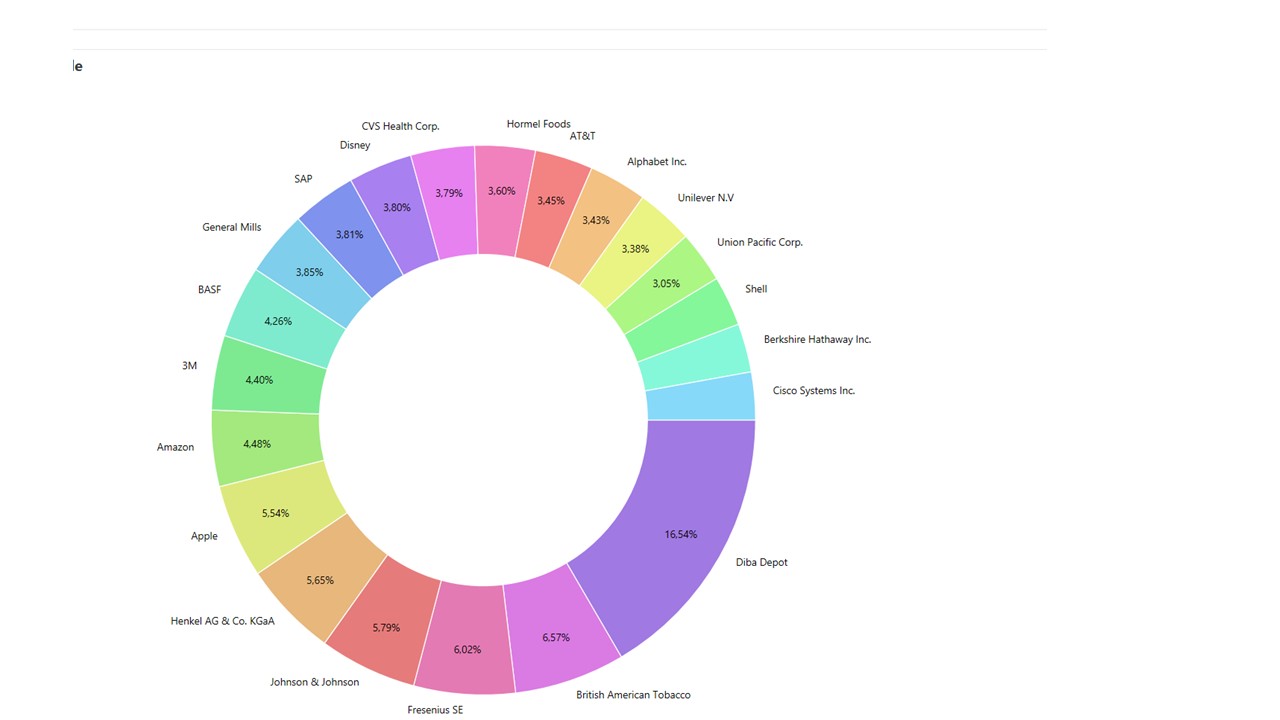Screen dimensions: 1280x720
Task: Click the Henkel AG & Co. KGaA label
Action: pyautogui.click(x=222, y=621)
